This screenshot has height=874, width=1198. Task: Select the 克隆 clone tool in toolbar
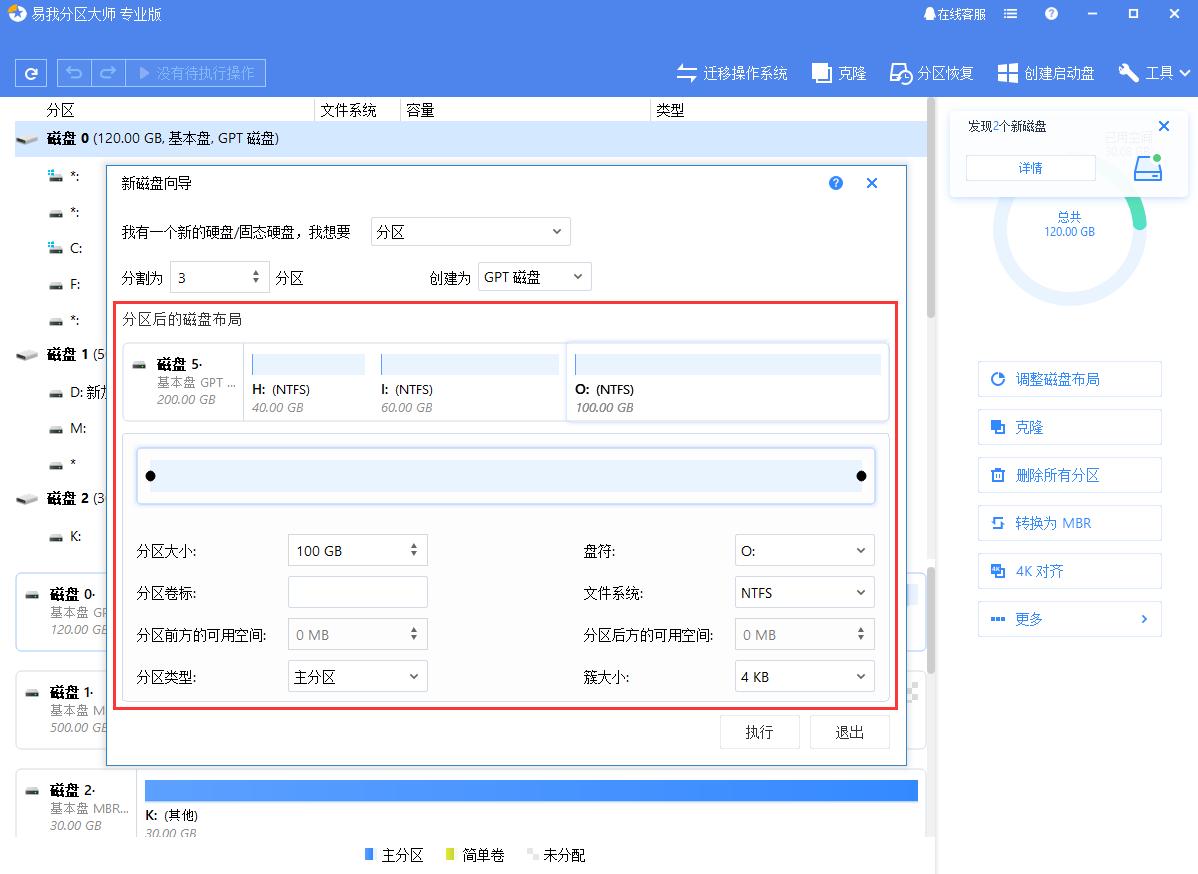click(x=839, y=72)
